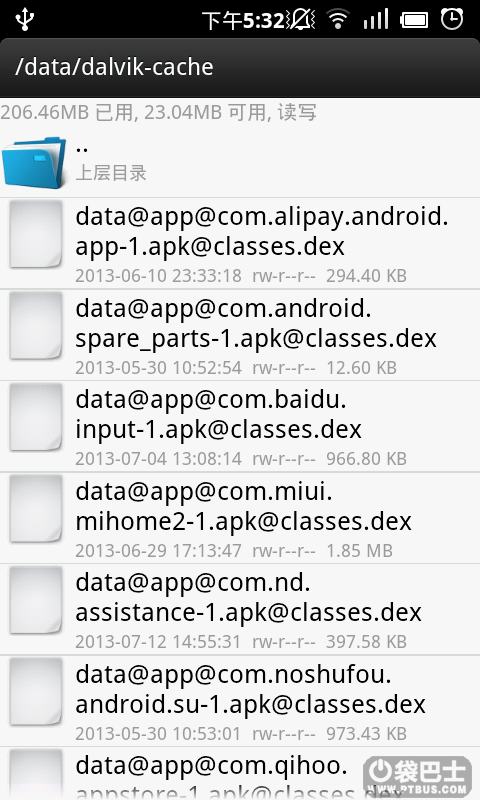This screenshot has height=800, width=480.
Task: Select com.miui.mihome2-1.apk@classes.dex entry
Action: [240, 518]
